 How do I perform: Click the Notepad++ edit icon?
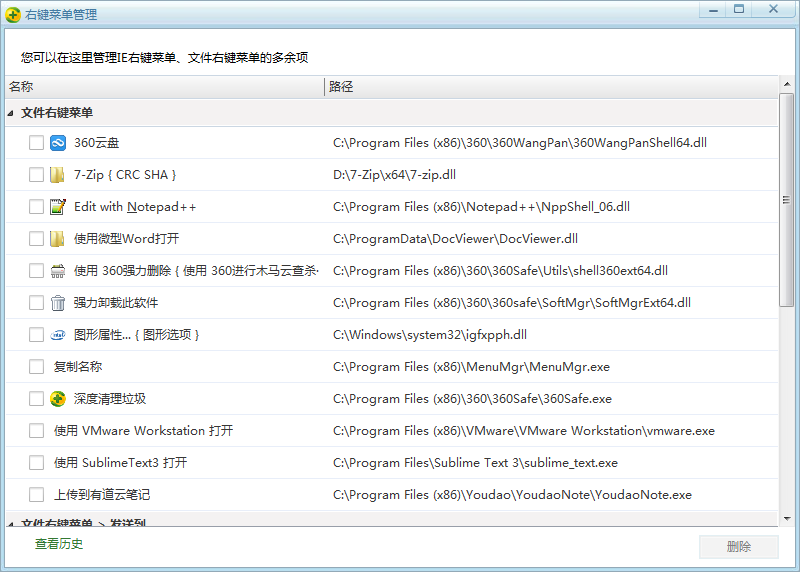[x=58, y=207]
